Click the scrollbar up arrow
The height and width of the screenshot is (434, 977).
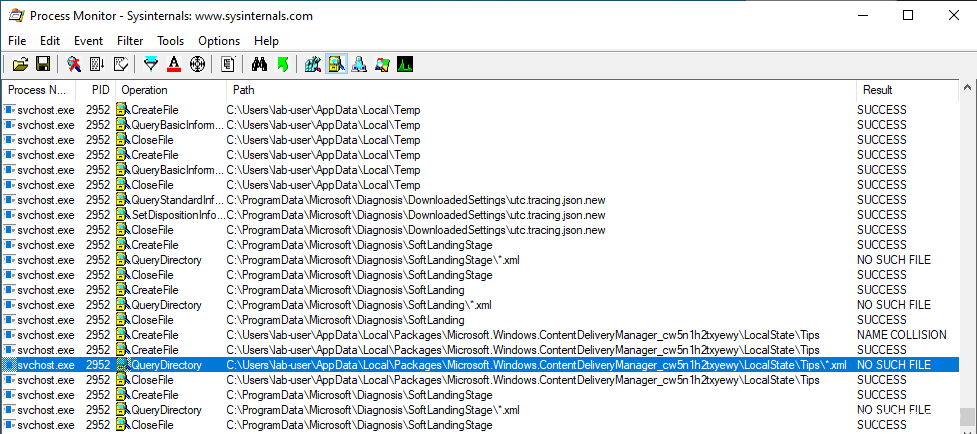(967, 88)
